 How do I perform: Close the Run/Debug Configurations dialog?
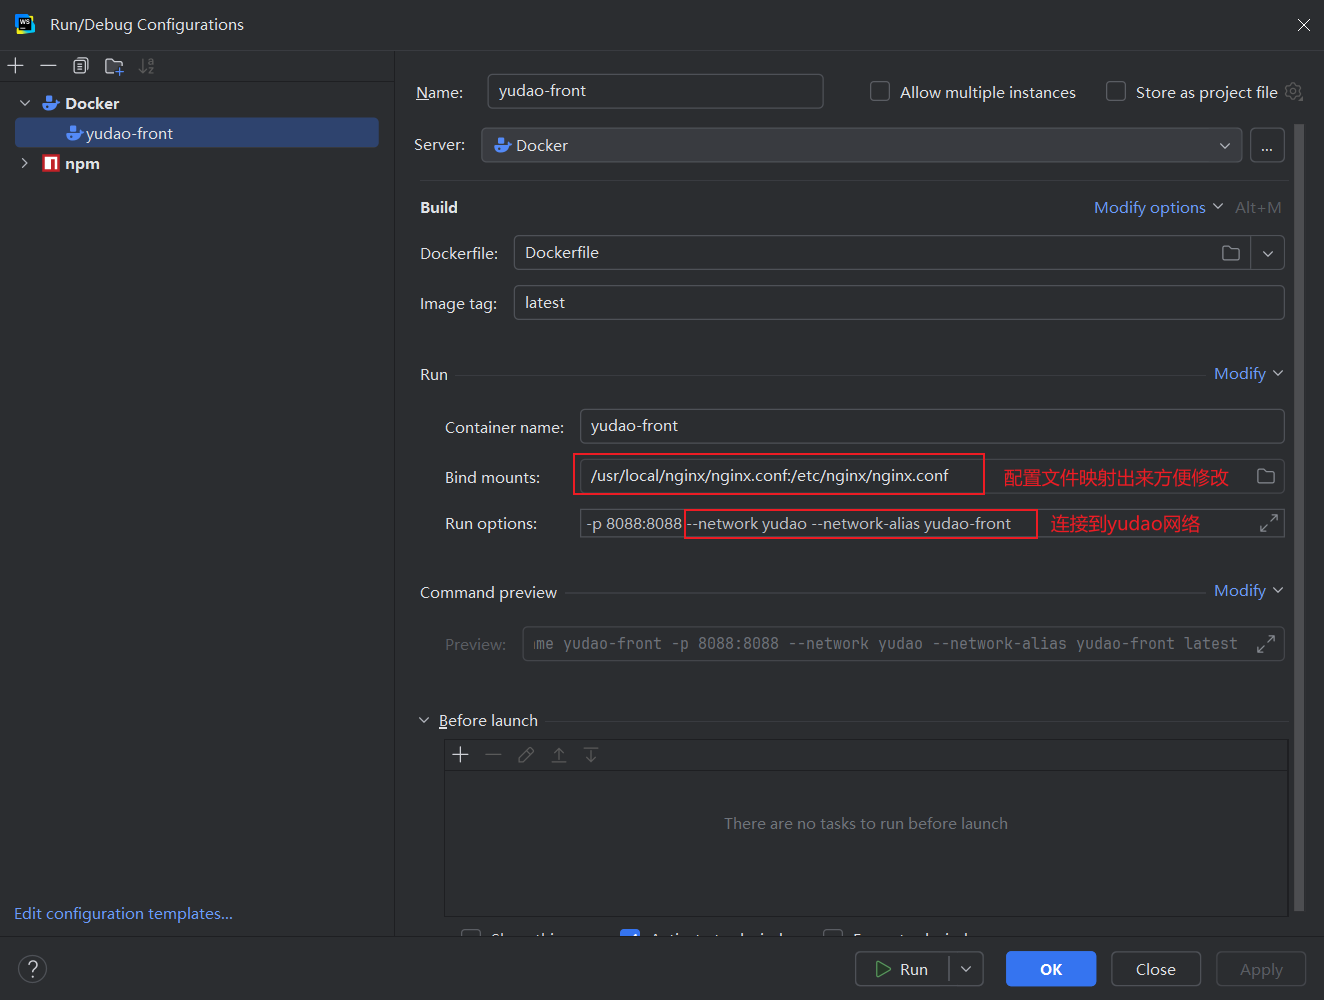coord(1303,25)
